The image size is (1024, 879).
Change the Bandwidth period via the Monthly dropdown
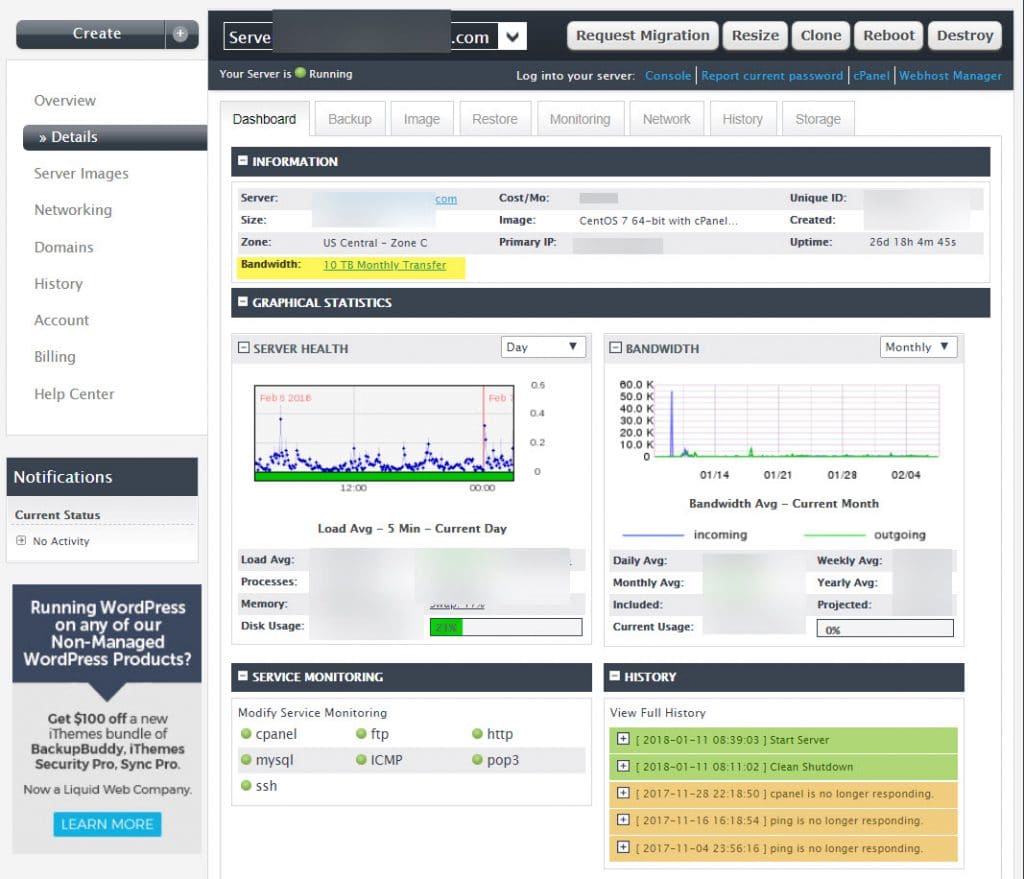point(918,347)
